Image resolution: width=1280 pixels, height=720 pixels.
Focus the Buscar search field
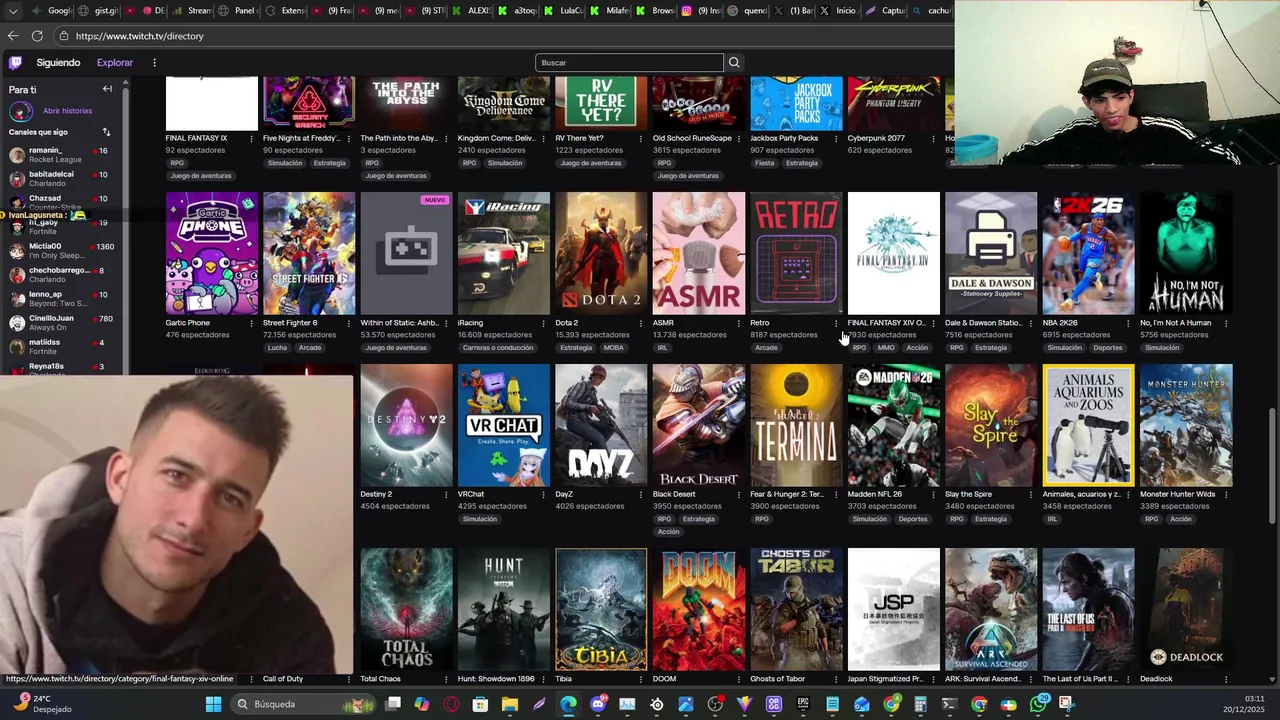629,63
